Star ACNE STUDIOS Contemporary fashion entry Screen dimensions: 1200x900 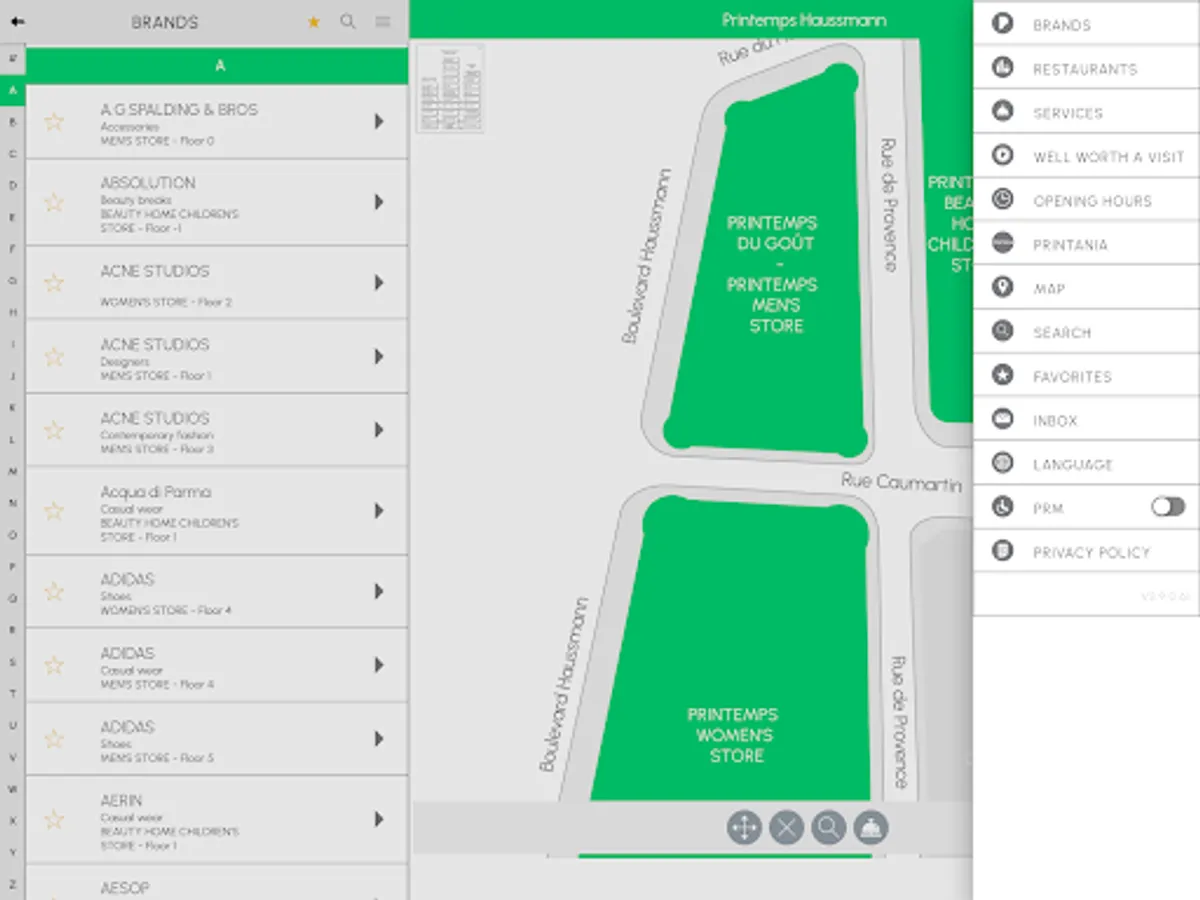[54, 431]
